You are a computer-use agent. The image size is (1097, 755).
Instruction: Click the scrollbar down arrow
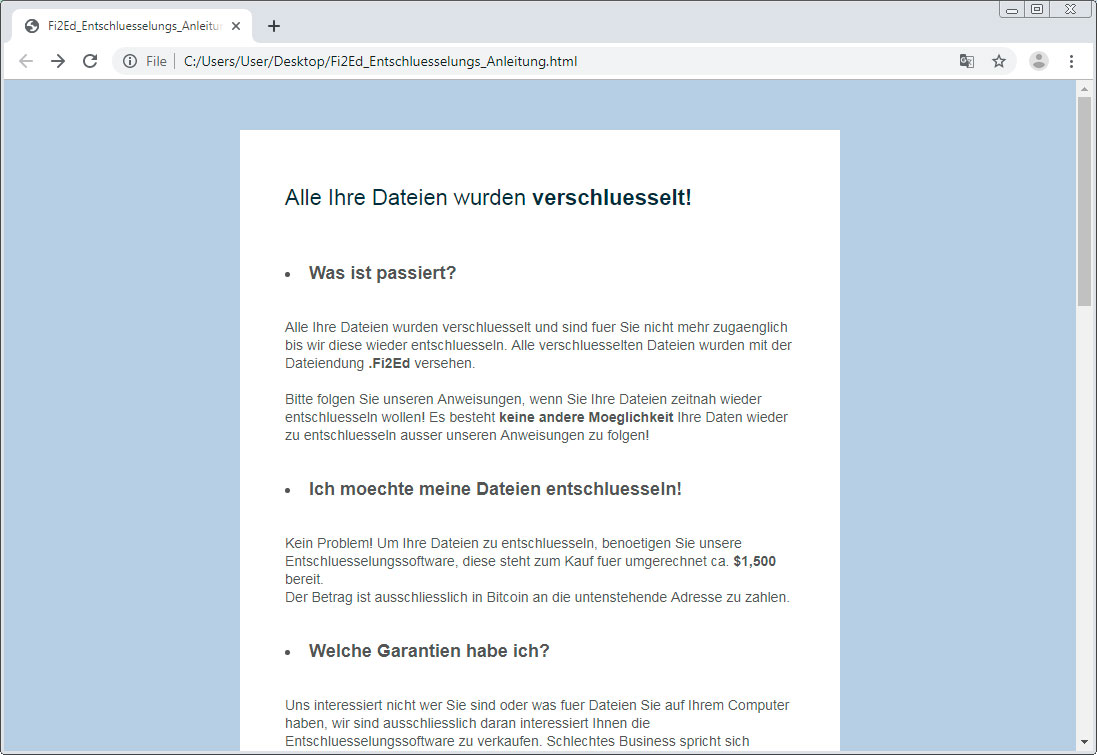point(1084,742)
